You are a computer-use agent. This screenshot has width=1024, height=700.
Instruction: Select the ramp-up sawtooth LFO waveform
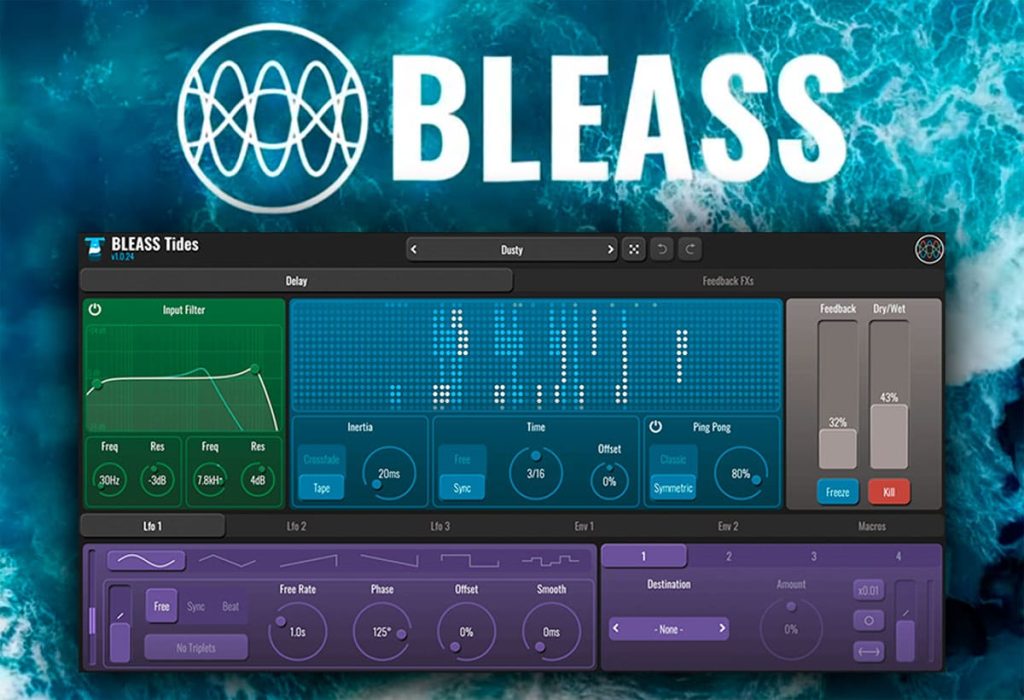[x=308, y=560]
